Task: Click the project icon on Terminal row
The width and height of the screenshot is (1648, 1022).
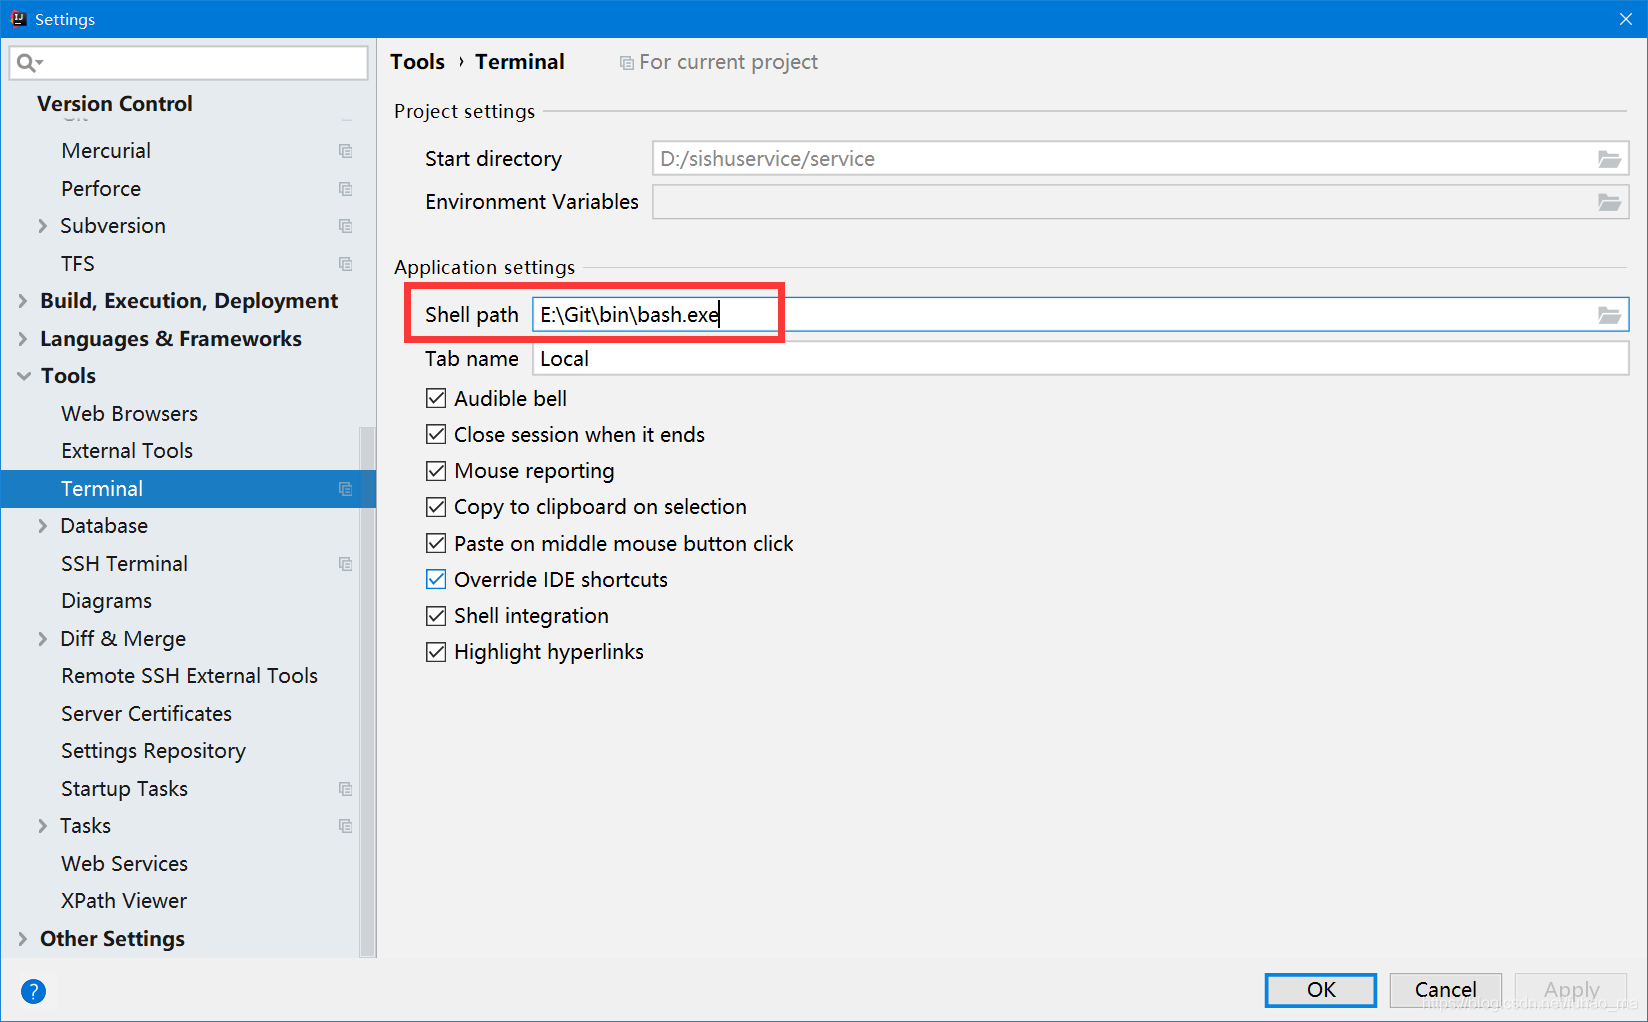Action: coord(345,489)
